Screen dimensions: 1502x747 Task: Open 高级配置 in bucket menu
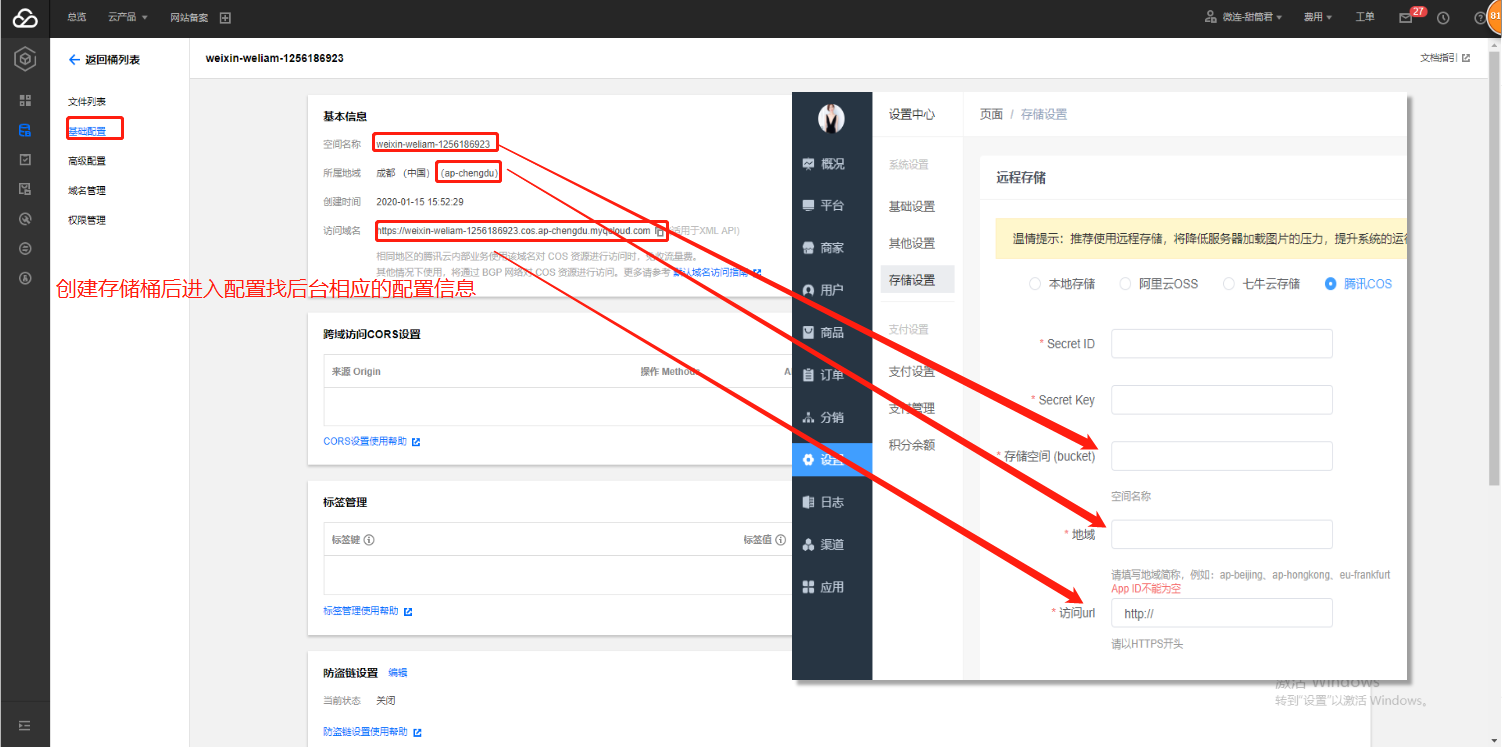tap(87, 161)
